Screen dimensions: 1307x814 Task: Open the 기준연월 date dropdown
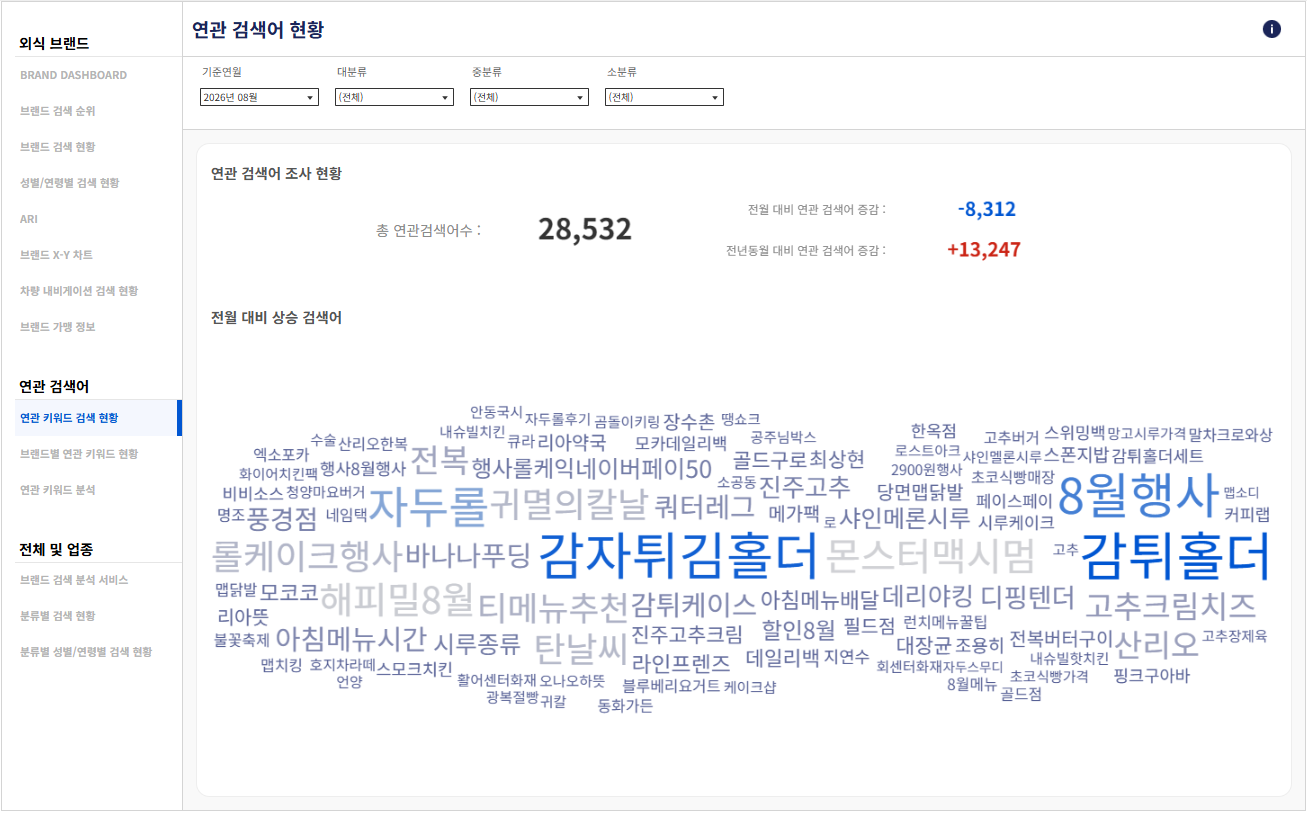coord(259,97)
